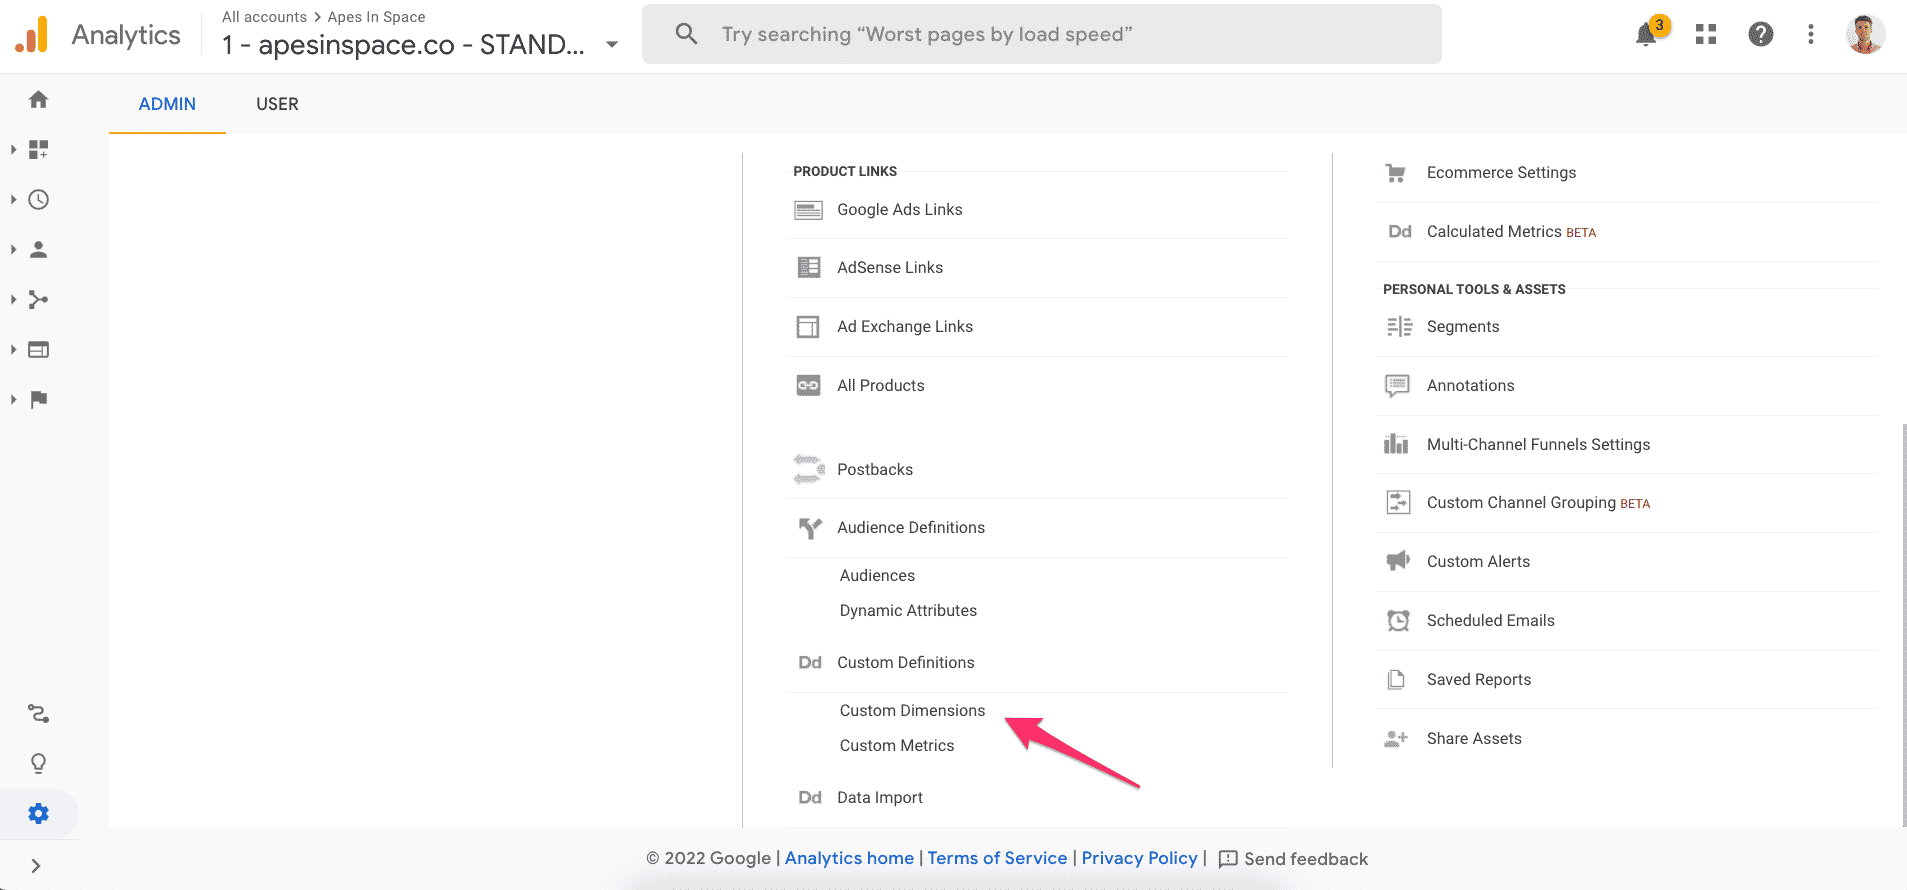Select the ADMIN tab
Screen dimensions: 1907x890
(x=167, y=104)
